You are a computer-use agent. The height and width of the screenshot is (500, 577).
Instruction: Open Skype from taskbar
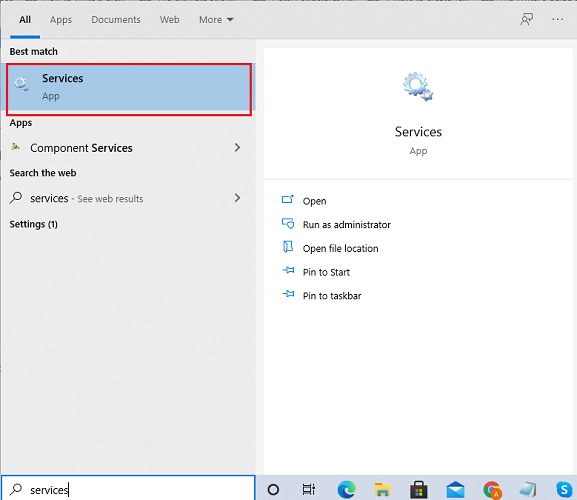(x=564, y=490)
